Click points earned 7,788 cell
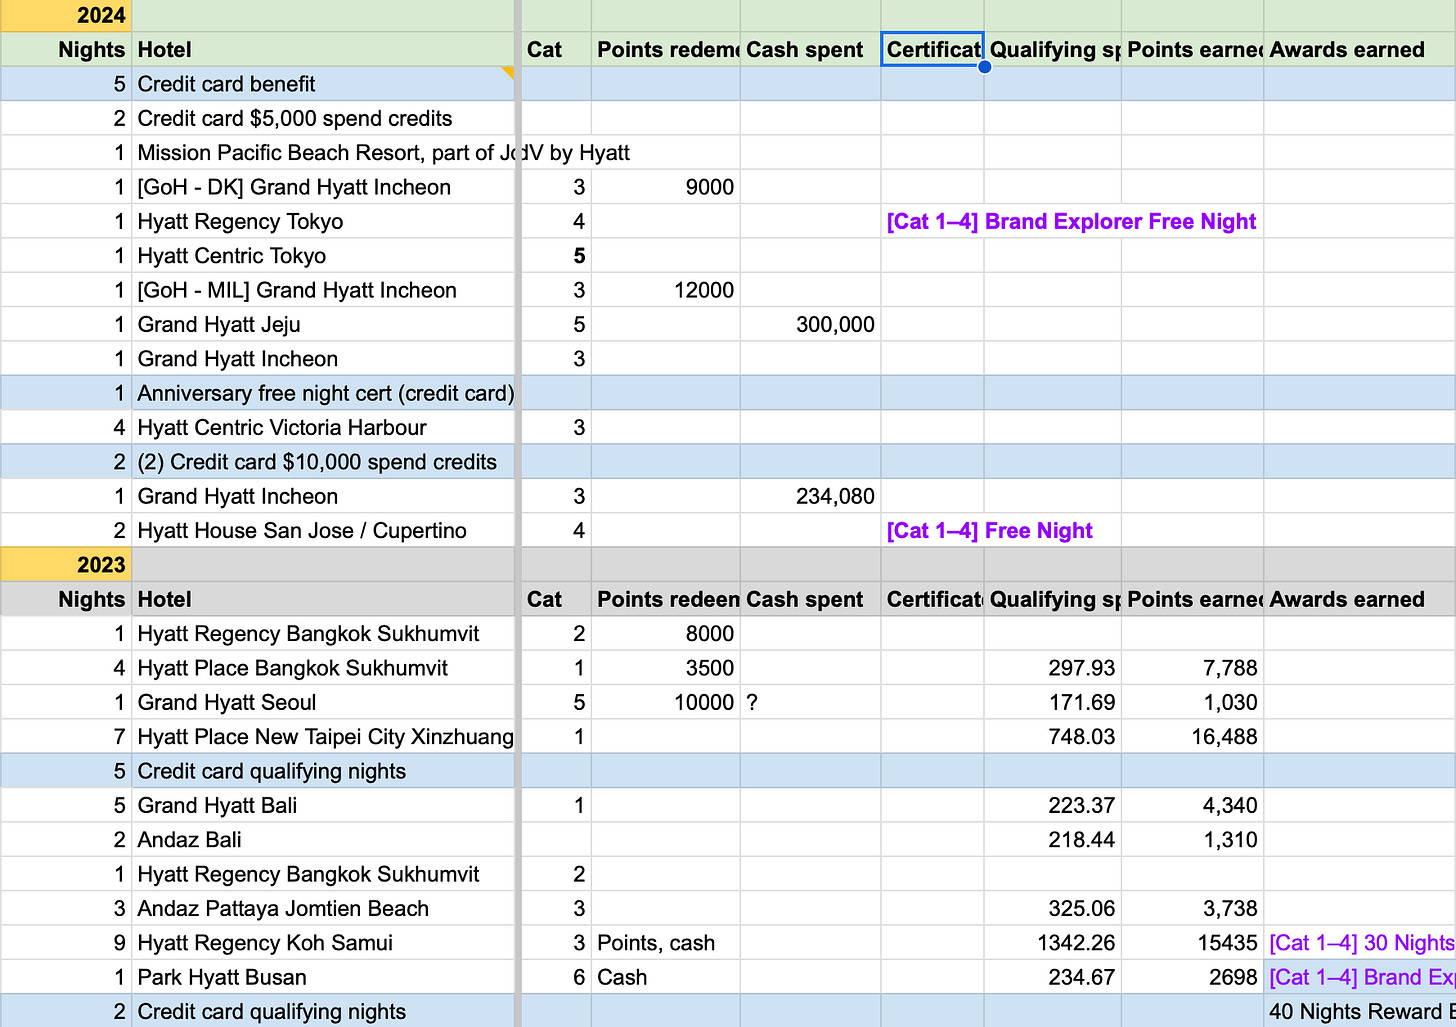 click(1193, 668)
